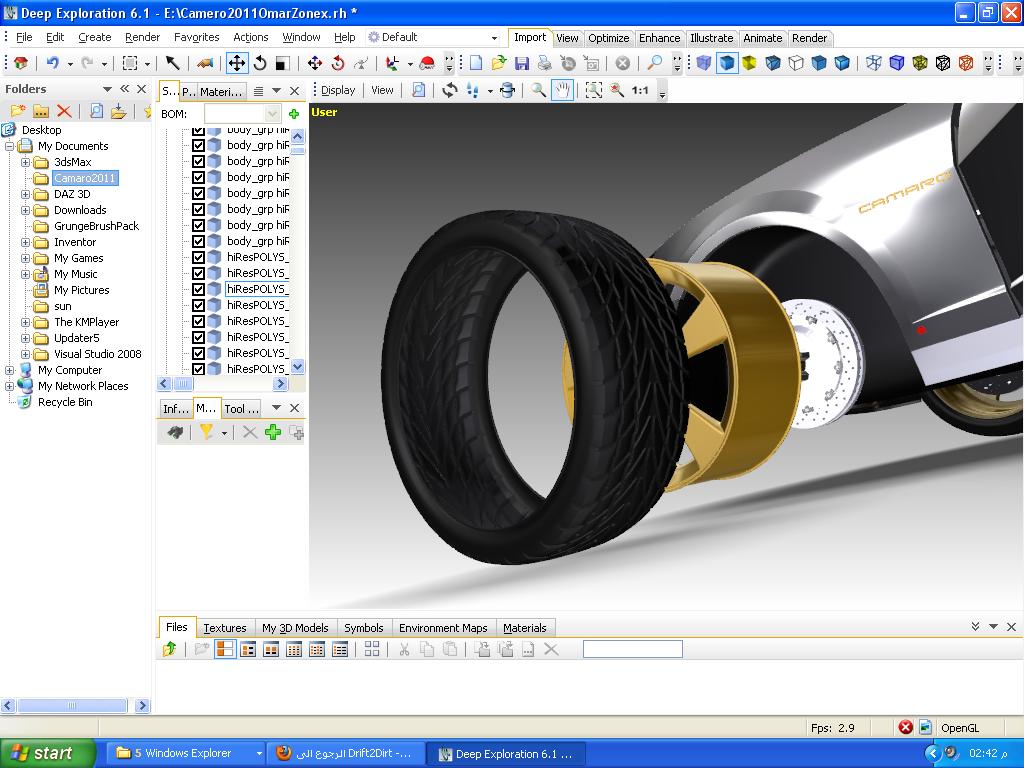
Task: Click the red error icon in the status bar
Action: (905, 727)
